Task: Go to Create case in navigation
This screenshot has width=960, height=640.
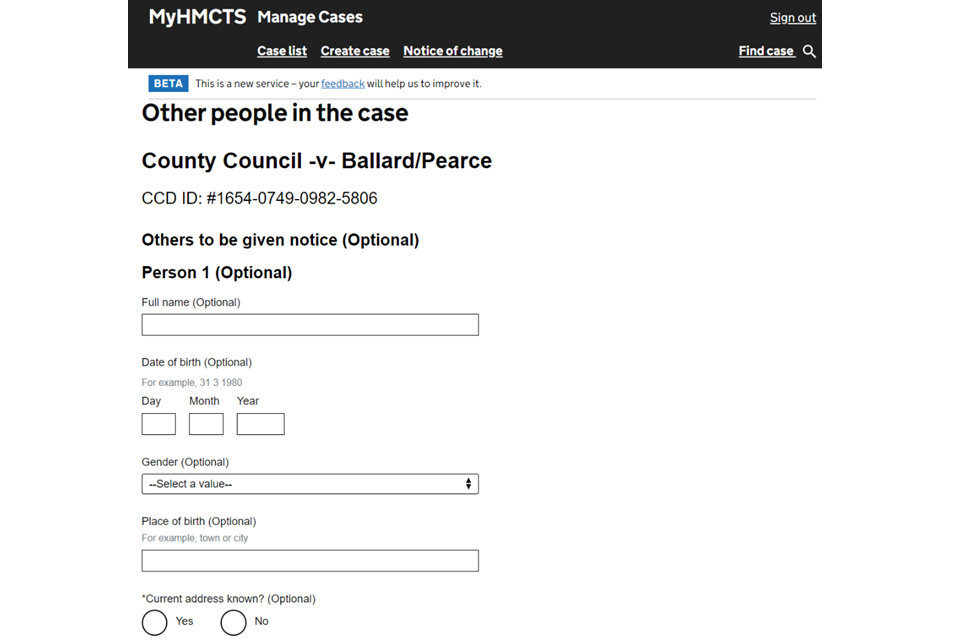Action: (355, 51)
